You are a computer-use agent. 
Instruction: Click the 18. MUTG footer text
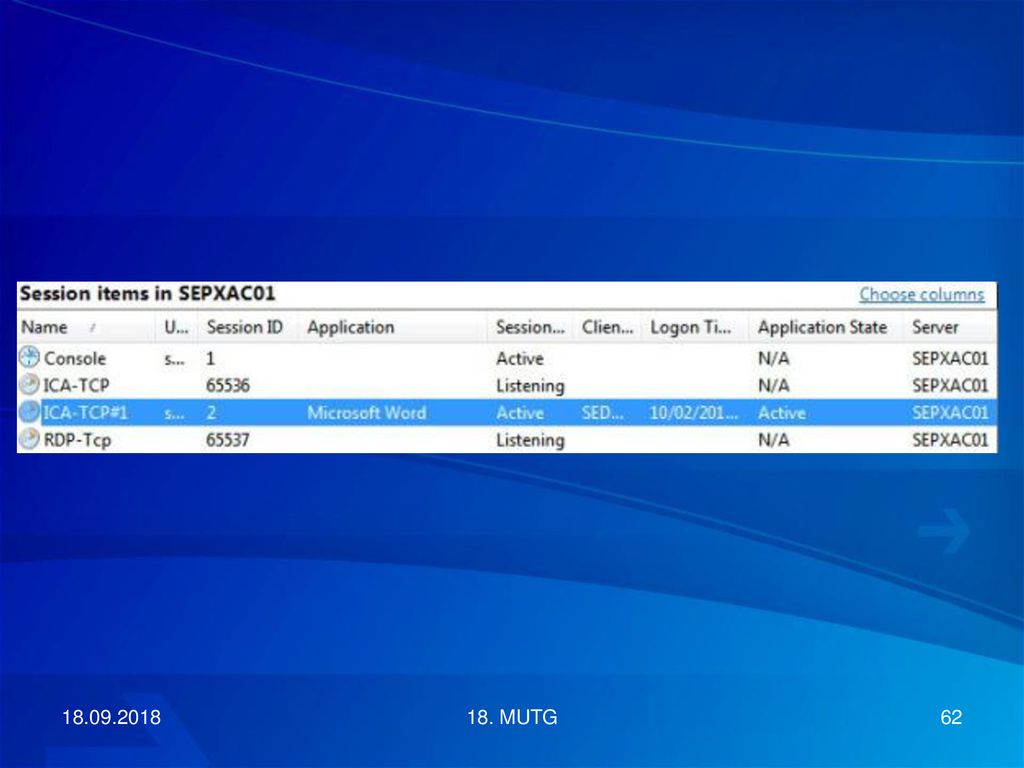point(512,717)
